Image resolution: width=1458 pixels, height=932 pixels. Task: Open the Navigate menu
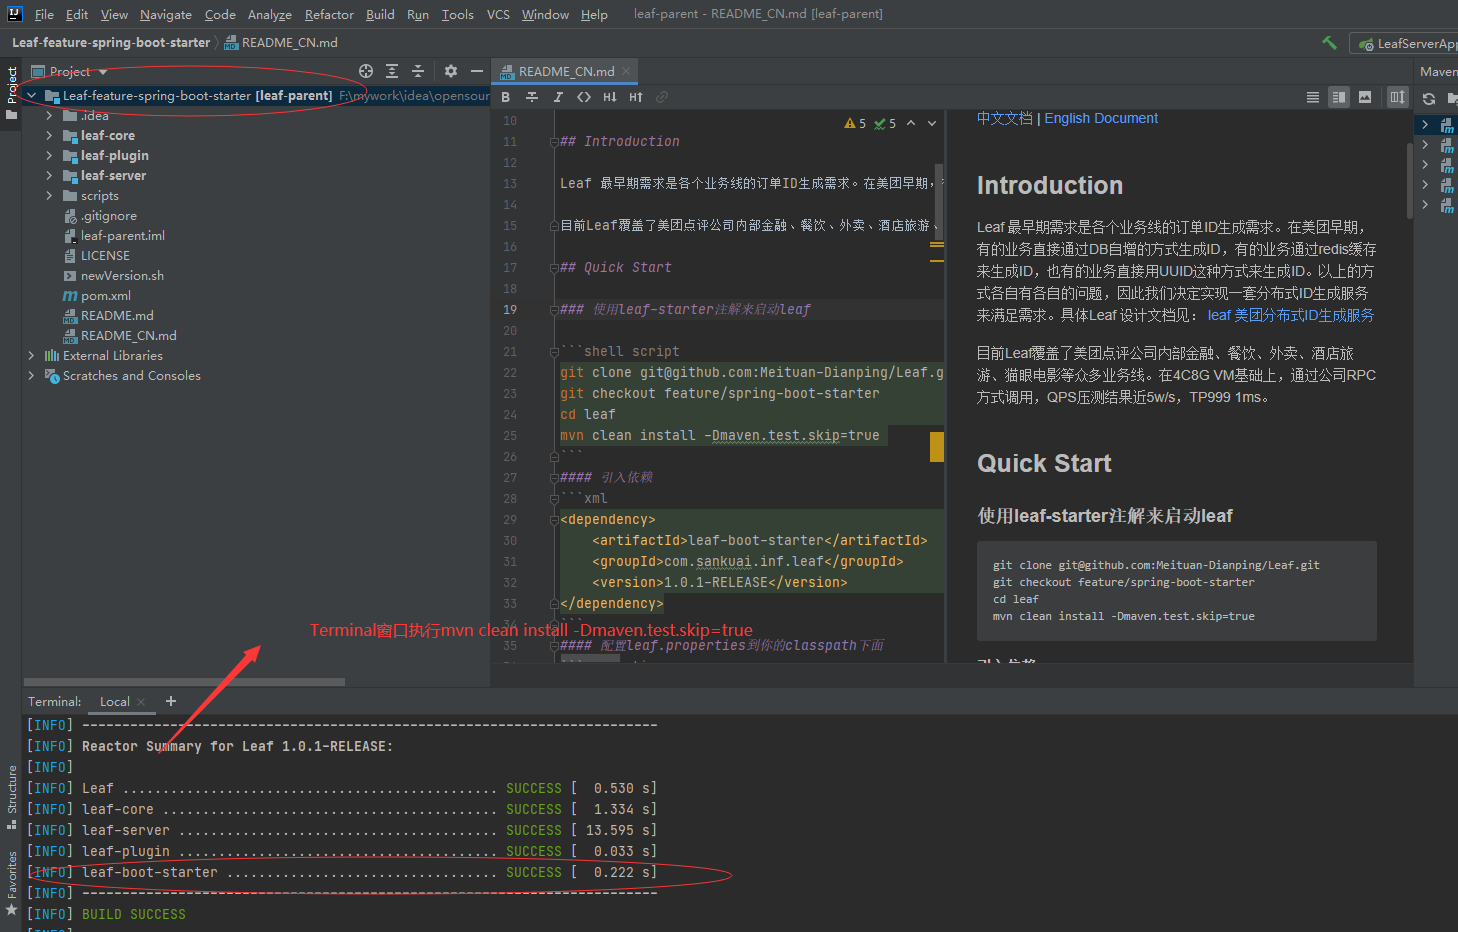tap(166, 14)
